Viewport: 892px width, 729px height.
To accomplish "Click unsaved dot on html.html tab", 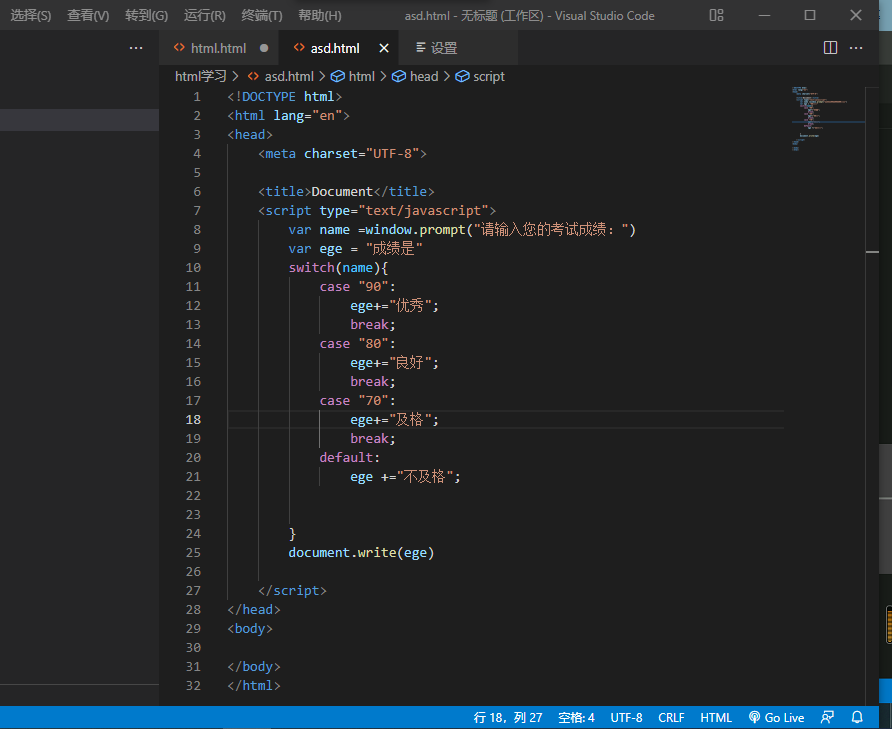I will 264,48.
